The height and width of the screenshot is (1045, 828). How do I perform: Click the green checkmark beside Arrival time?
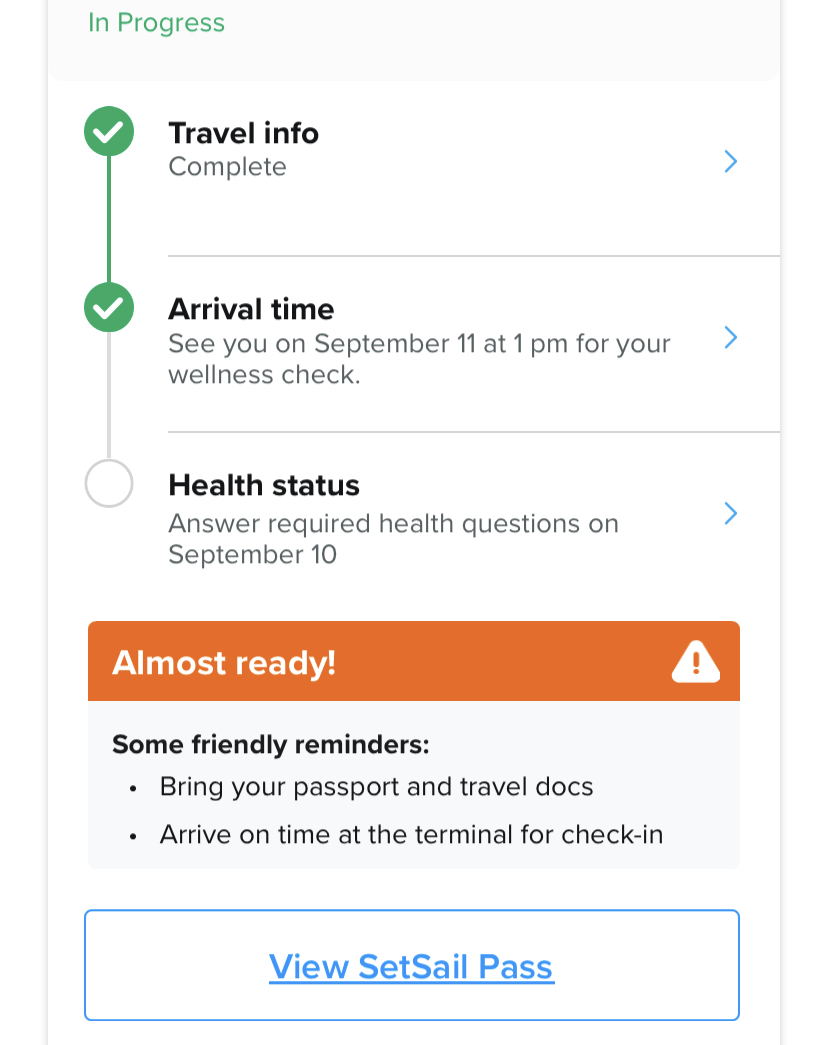tap(109, 307)
